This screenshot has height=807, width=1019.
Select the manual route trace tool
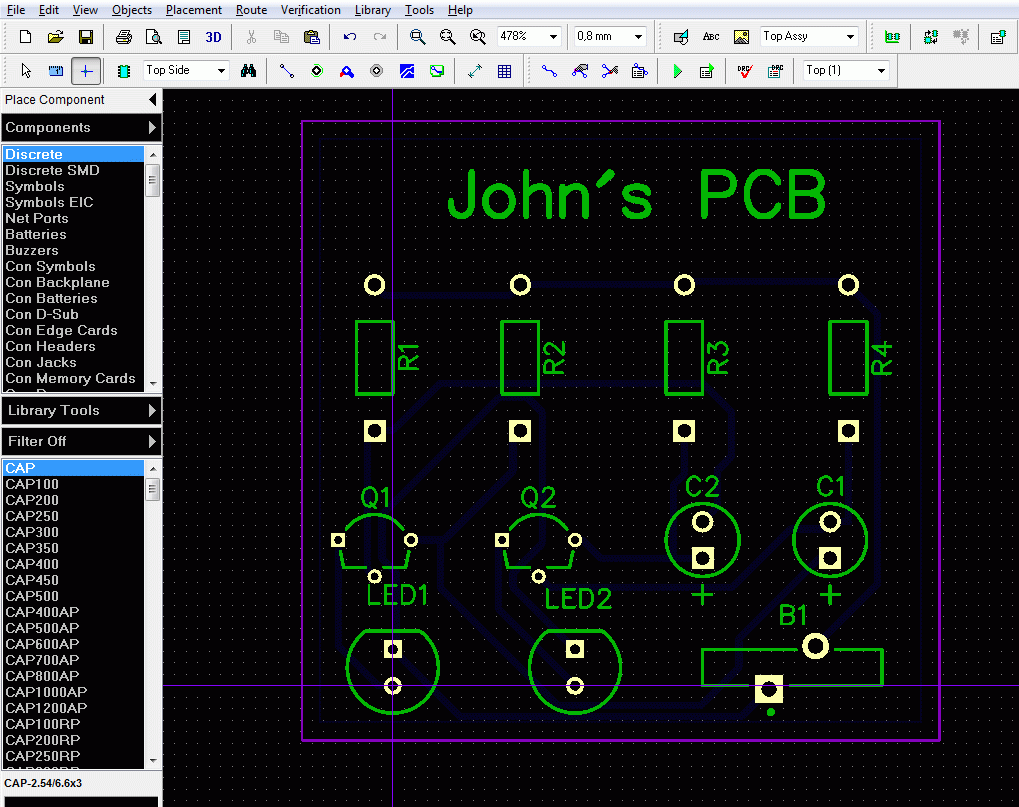pyautogui.click(x=549, y=70)
